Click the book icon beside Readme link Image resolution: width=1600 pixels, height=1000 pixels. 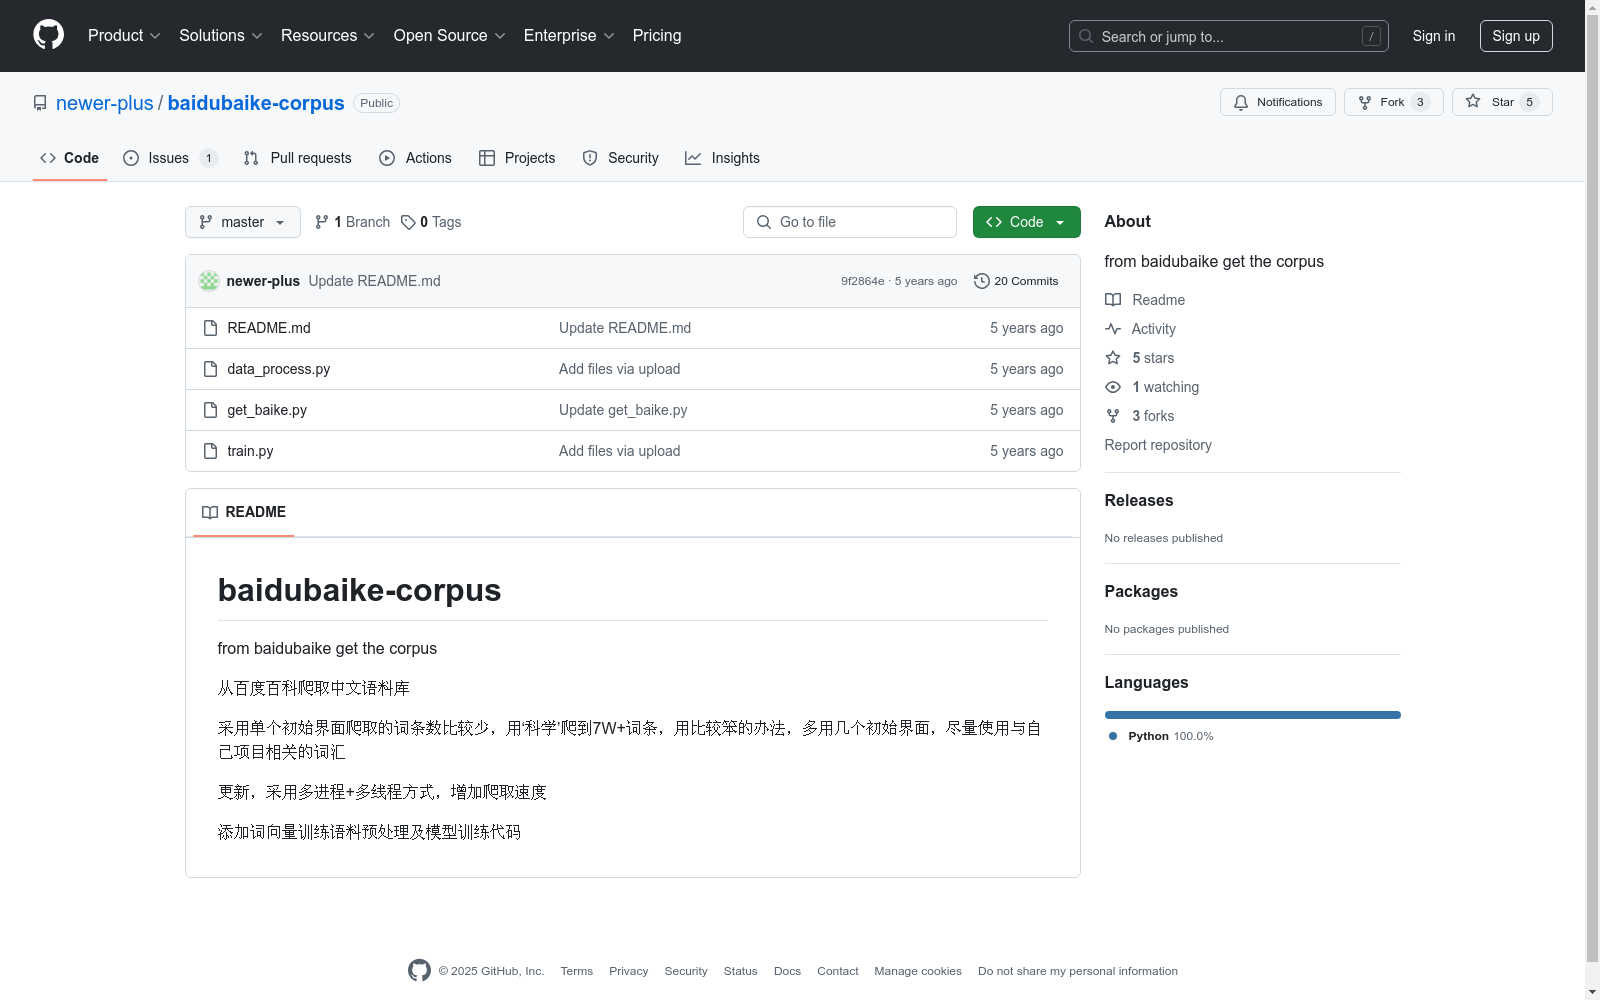(x=1113, y=300)
